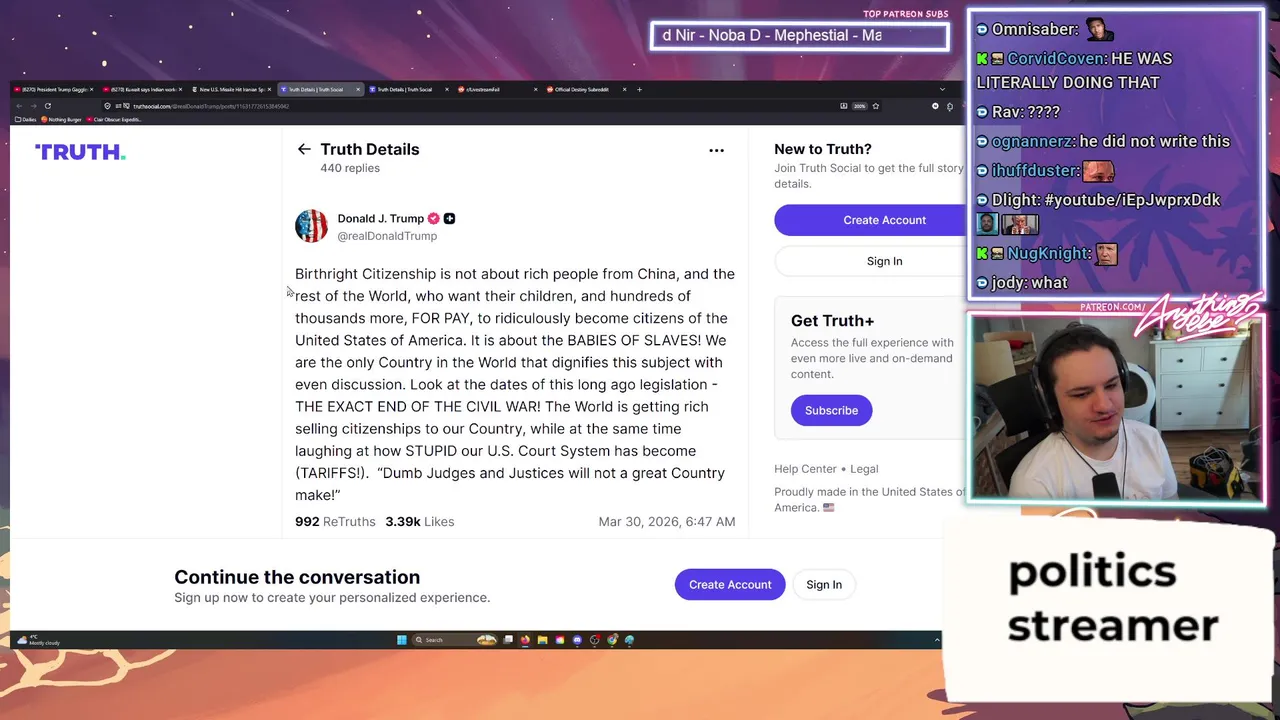Click the CorvidCoven chat message
Image resolution: width=1280 pixels, height=720 pixels.
[x=1075, y=70]
